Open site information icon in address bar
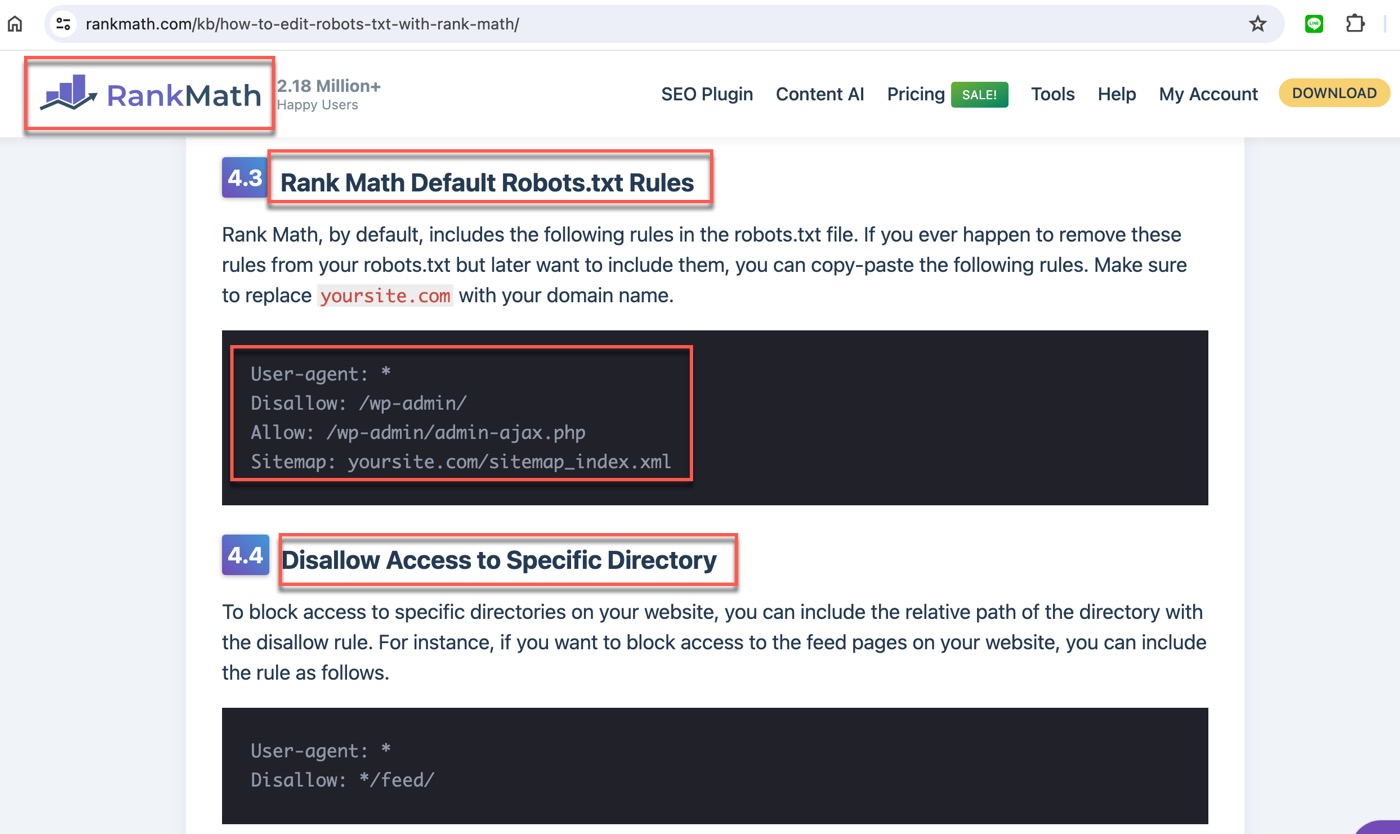This screenshot has width=1400, height=834. click(63, 24)
